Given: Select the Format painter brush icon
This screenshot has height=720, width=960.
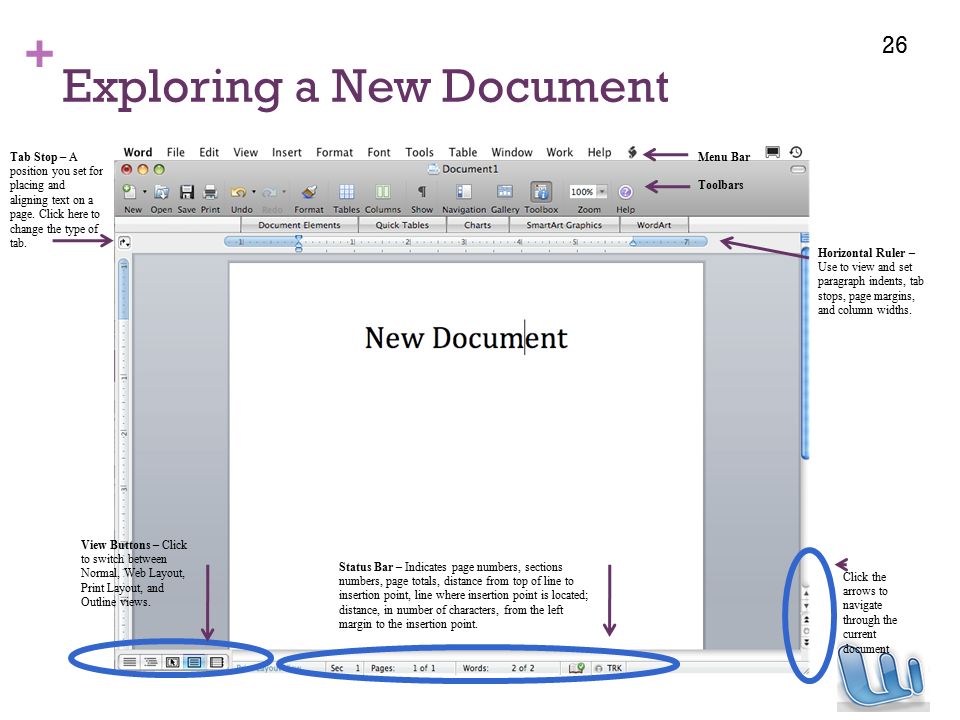Looking at the screenshot, I should (x=309, y=192).
